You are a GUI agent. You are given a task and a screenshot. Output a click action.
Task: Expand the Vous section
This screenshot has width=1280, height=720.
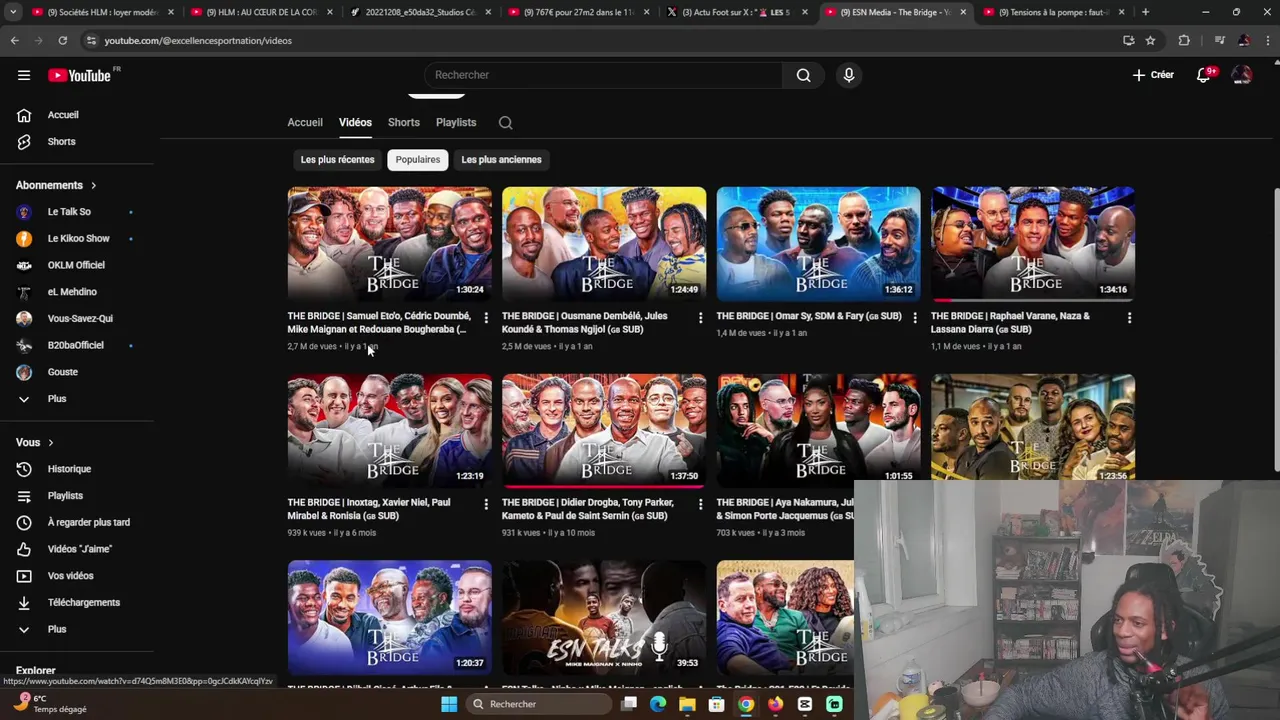pos(35,442)
